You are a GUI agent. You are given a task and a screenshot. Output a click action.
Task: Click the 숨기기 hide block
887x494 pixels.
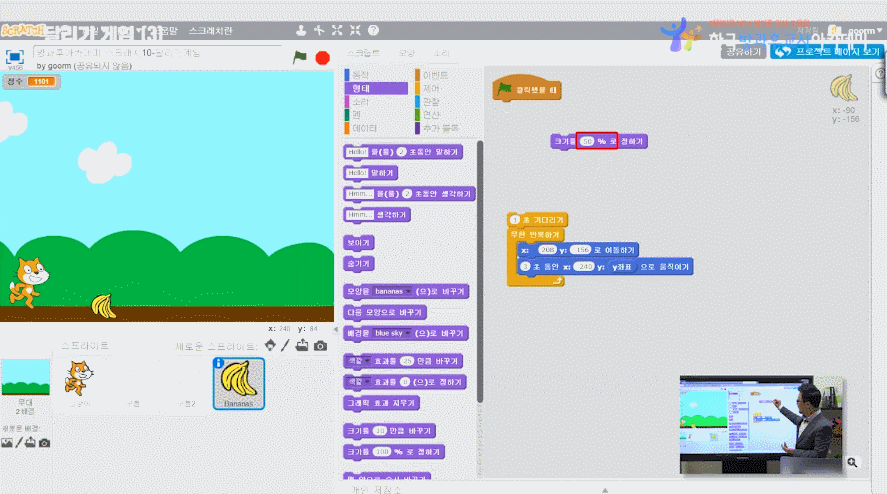(359, 264)
